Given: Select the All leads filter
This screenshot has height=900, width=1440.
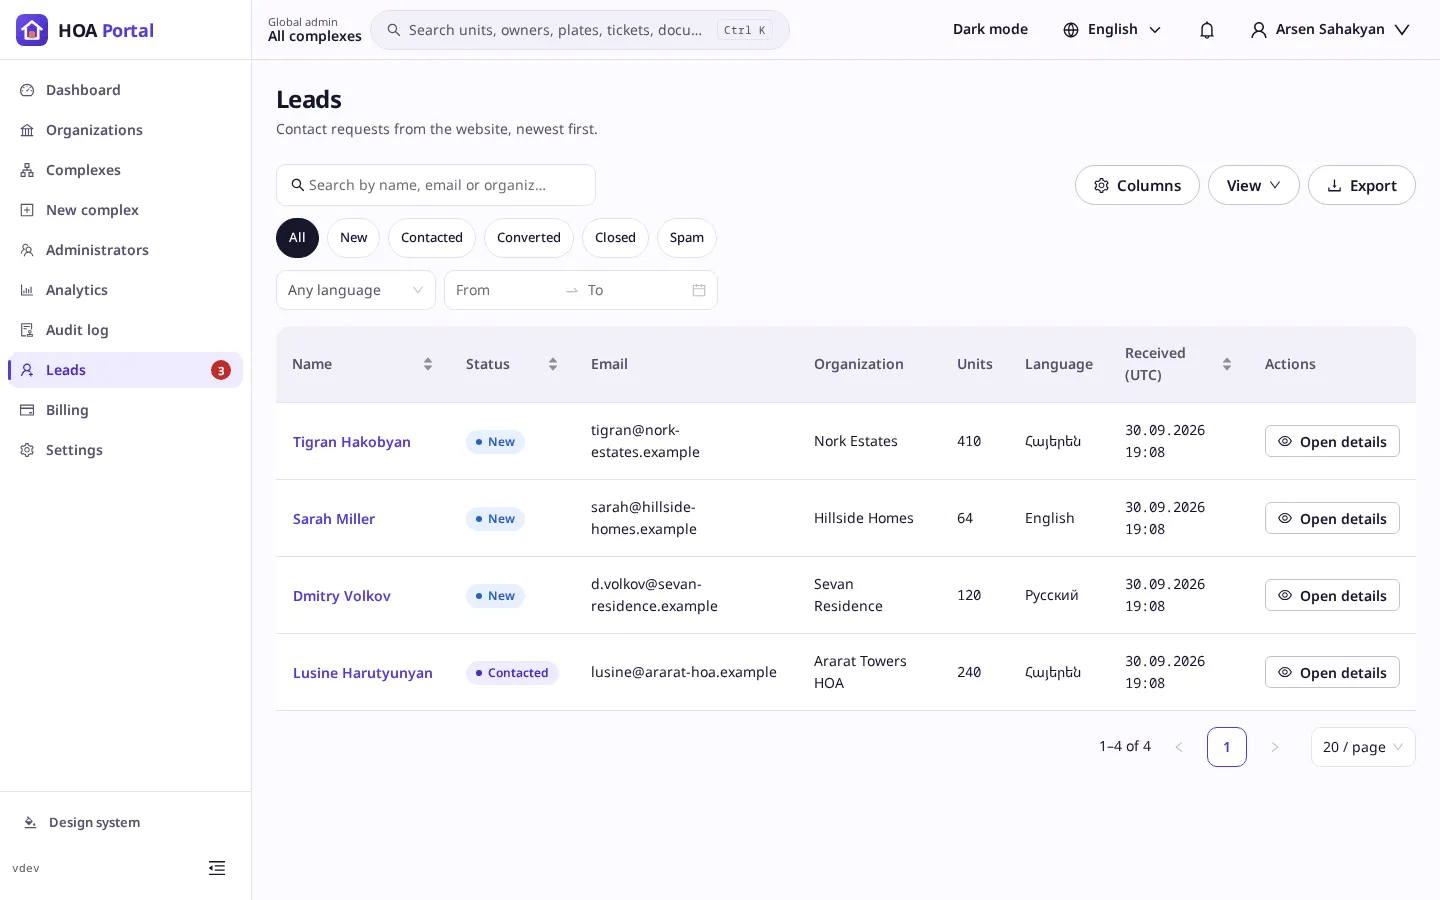Looking at the screenshot, I should pyautogui.click(x=297, y=238).
